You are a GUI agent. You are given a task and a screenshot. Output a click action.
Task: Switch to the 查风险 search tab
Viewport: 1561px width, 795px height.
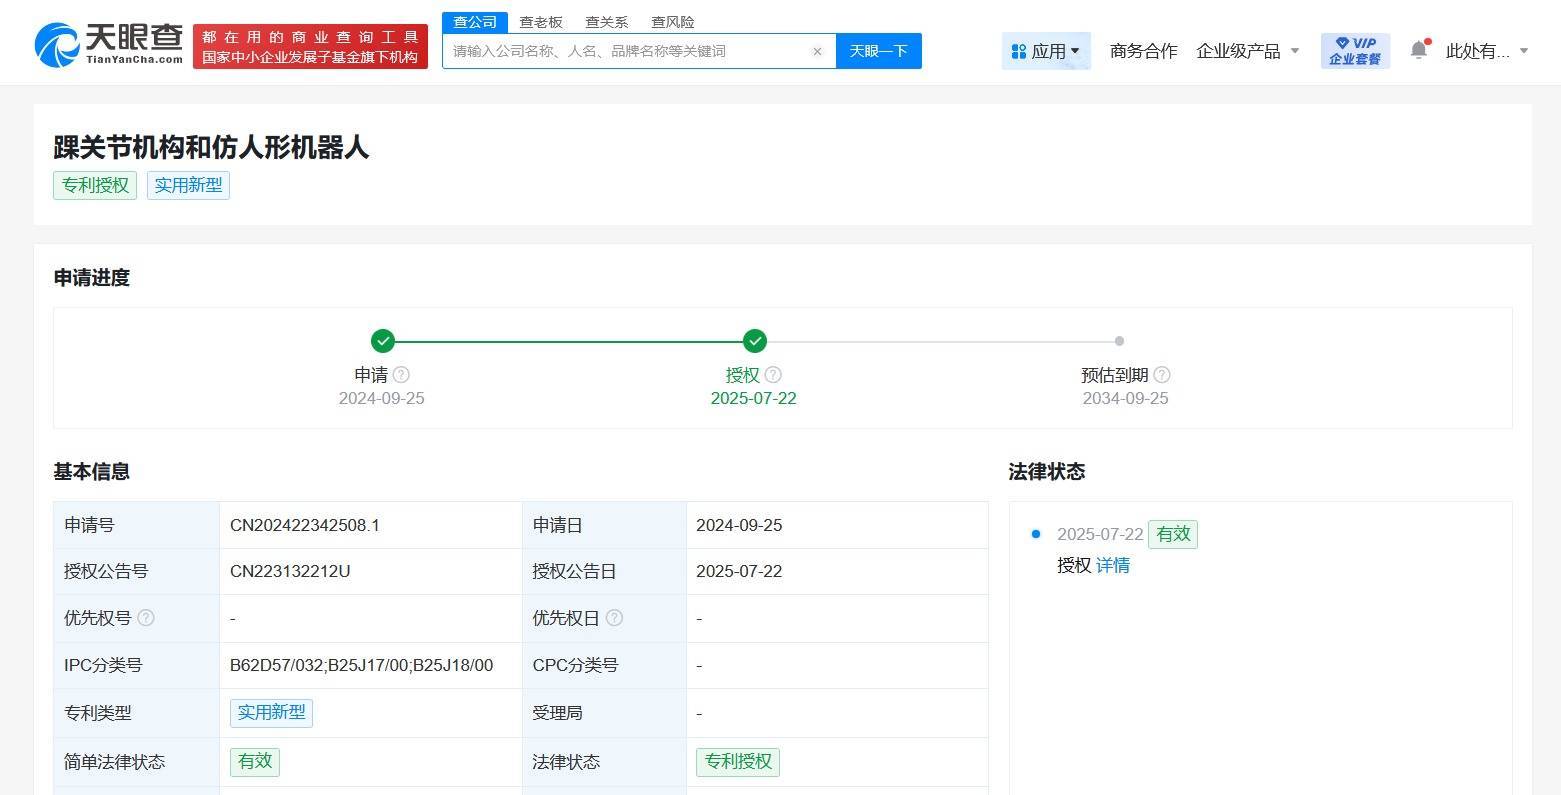pyautogui.click(x=672, y=22)
